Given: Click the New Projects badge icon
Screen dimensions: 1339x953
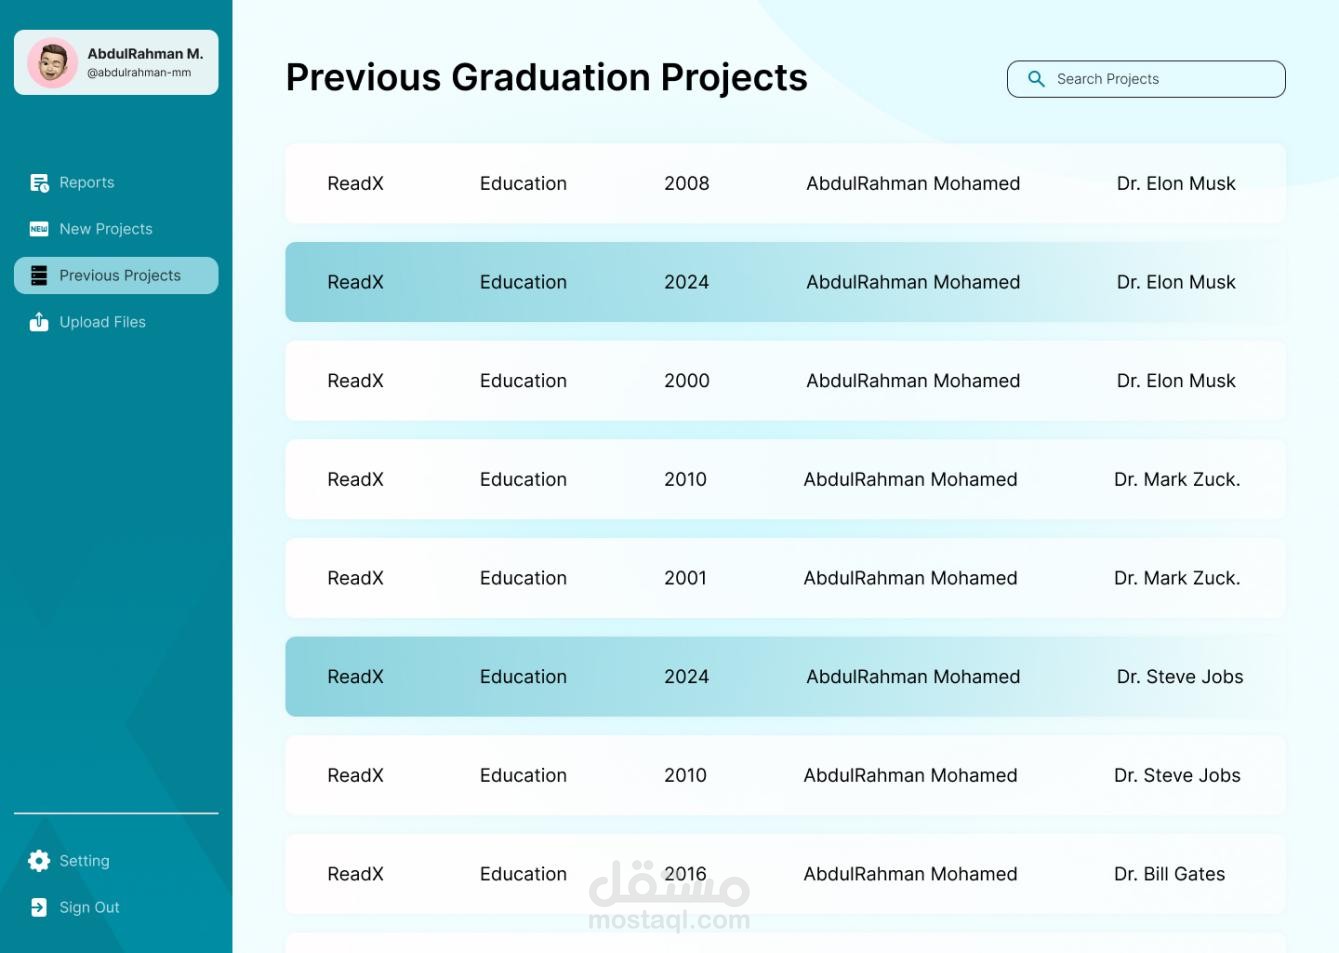Looking at the screenshot, I should tap(39, 229).
